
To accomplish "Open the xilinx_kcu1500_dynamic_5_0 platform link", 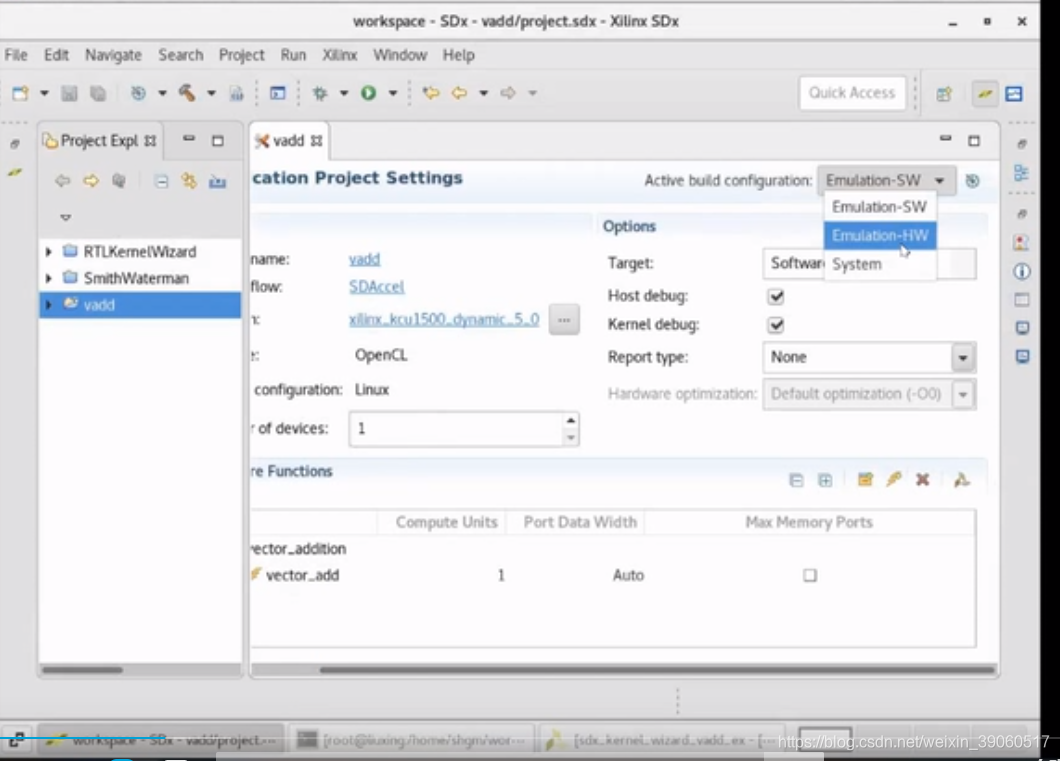I will (444, 319).
